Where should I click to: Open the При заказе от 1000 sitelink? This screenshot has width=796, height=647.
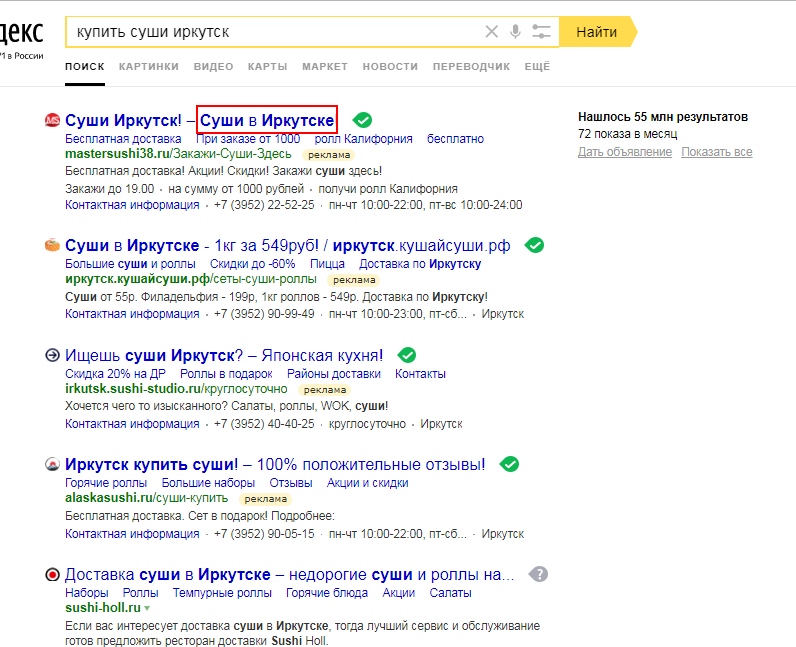(248, 139)
